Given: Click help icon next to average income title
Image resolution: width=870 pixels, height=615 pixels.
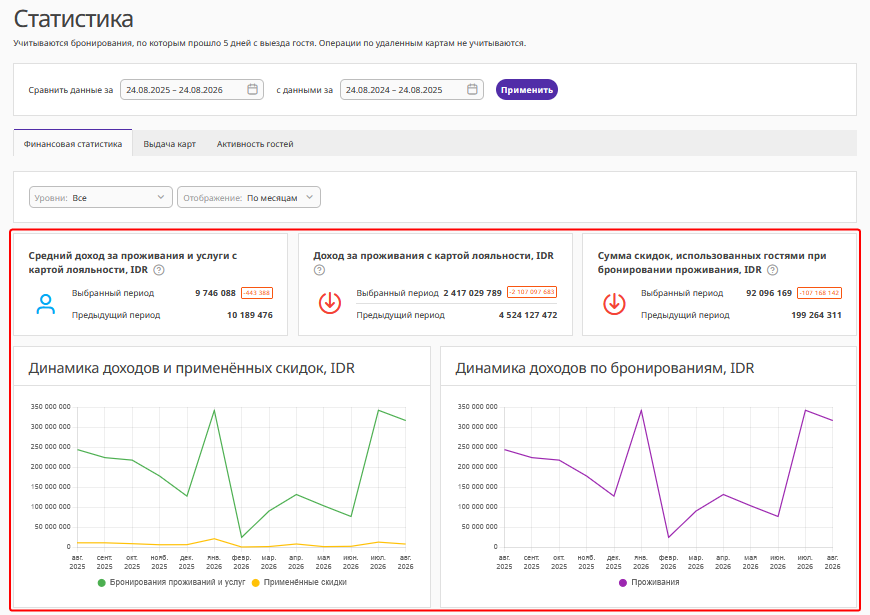Looking at the screenshot, I should coord(159,270).
